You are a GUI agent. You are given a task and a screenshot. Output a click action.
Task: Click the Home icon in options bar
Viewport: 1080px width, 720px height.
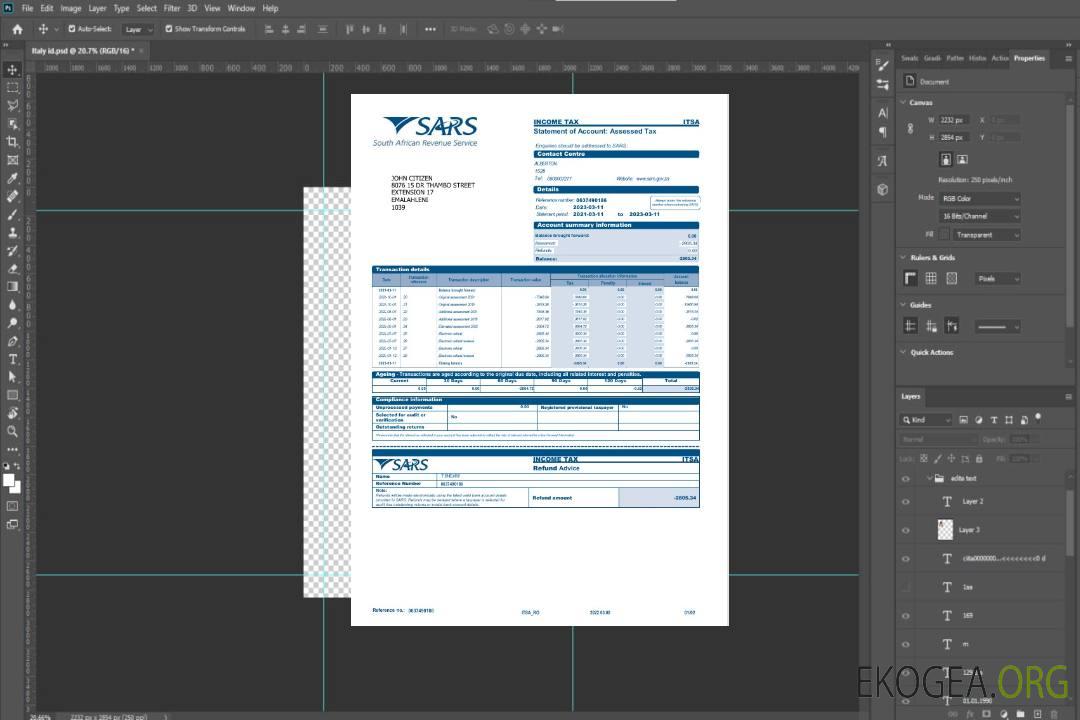[17, 29]
